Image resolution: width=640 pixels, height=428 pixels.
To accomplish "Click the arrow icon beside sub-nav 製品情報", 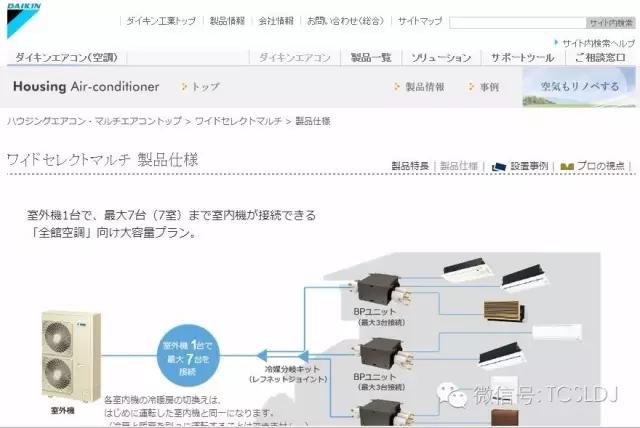I will (397, 86).
